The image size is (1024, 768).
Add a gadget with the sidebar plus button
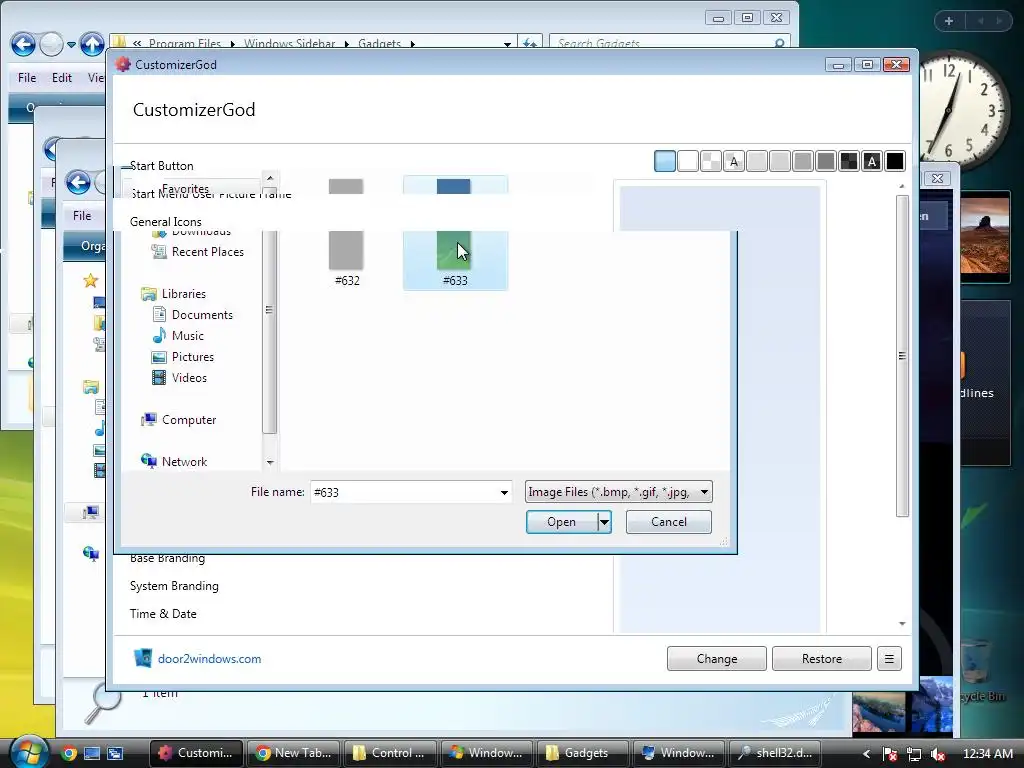tap(949, 21)
